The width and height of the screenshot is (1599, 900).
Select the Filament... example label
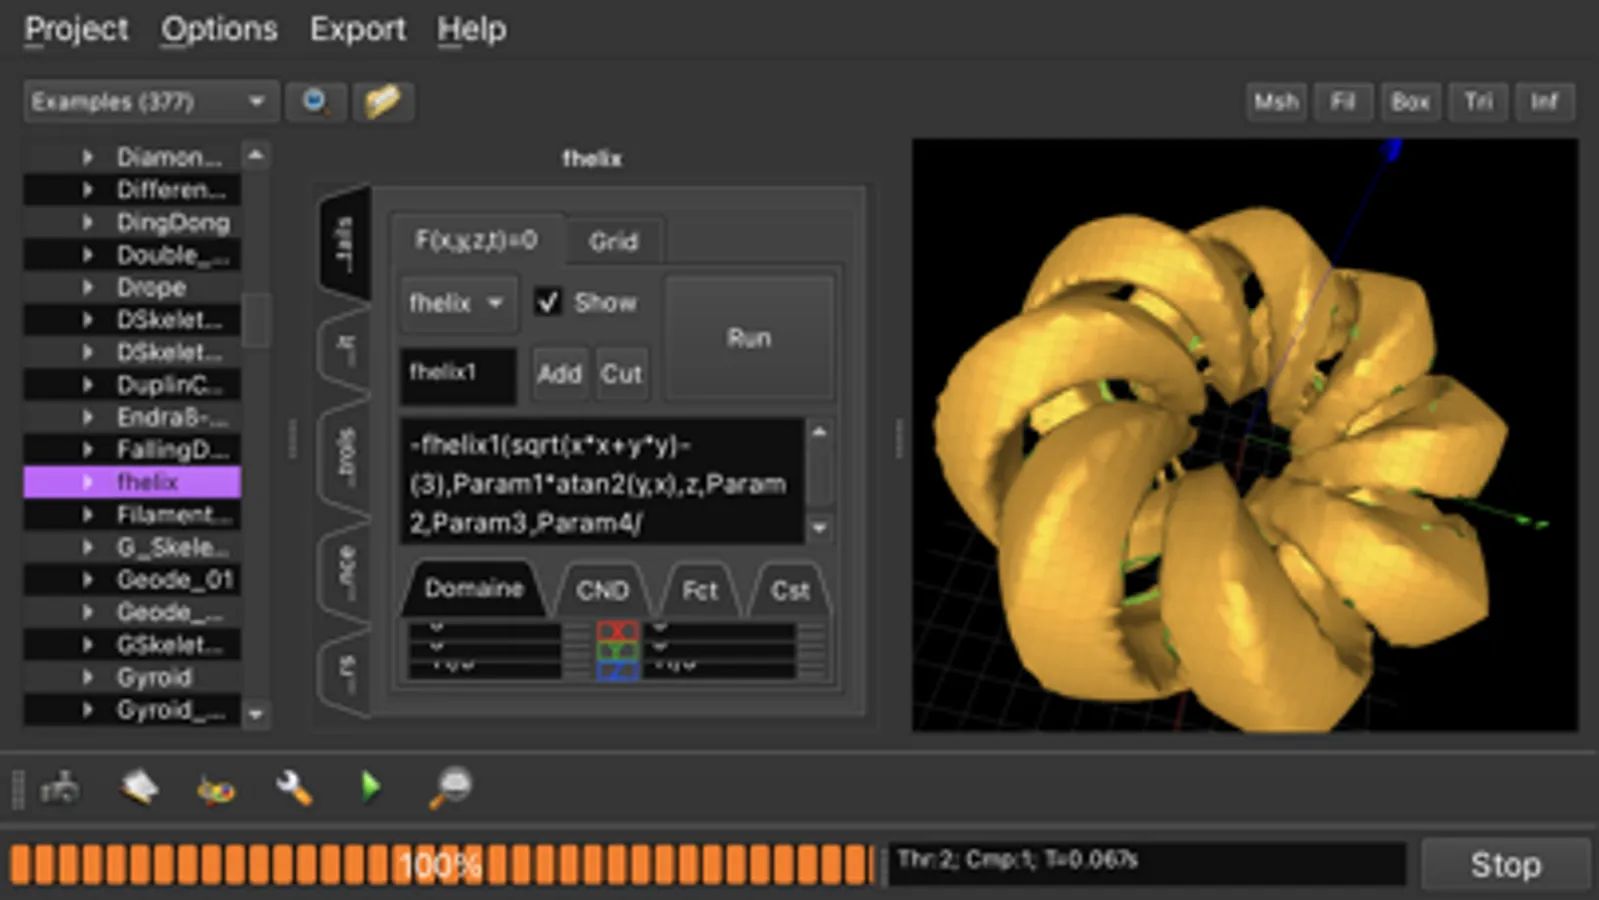click(x=174, y=515)
